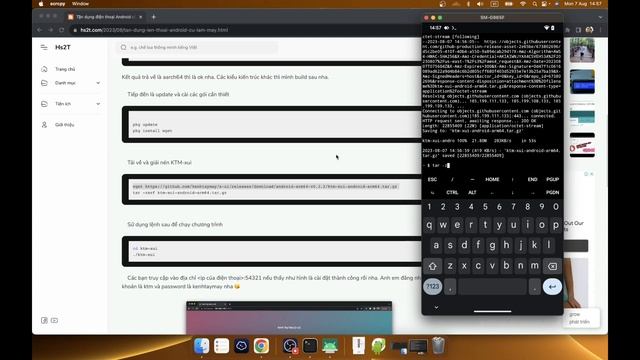Image resolution: width=640 pixels, height=360 pixels.
Task: Tap the shift key on phone keyboard
Action: [433, 266]
